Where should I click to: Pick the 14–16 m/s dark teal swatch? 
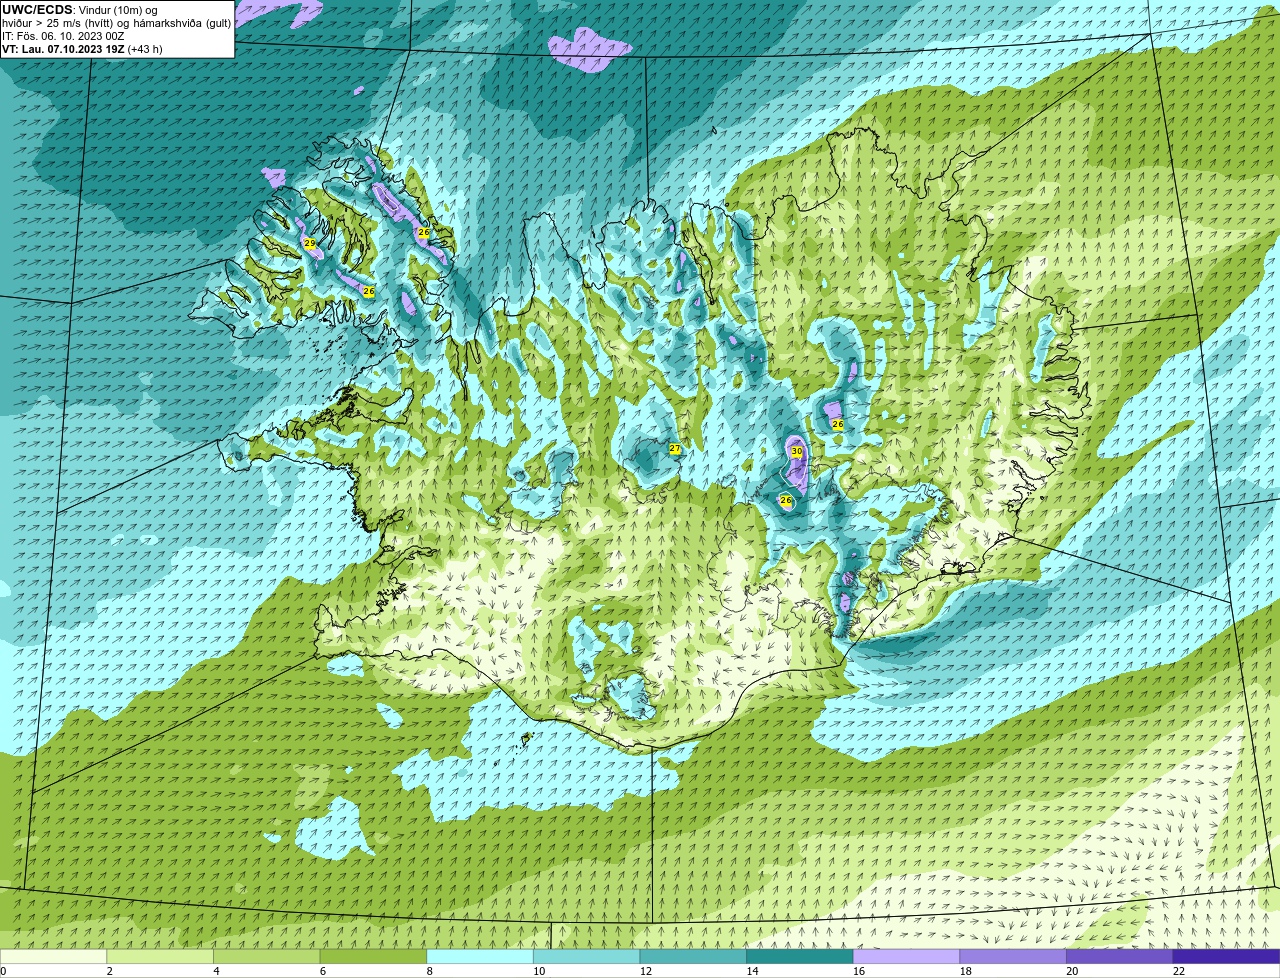pyautogui.click(x=800, y=956)
